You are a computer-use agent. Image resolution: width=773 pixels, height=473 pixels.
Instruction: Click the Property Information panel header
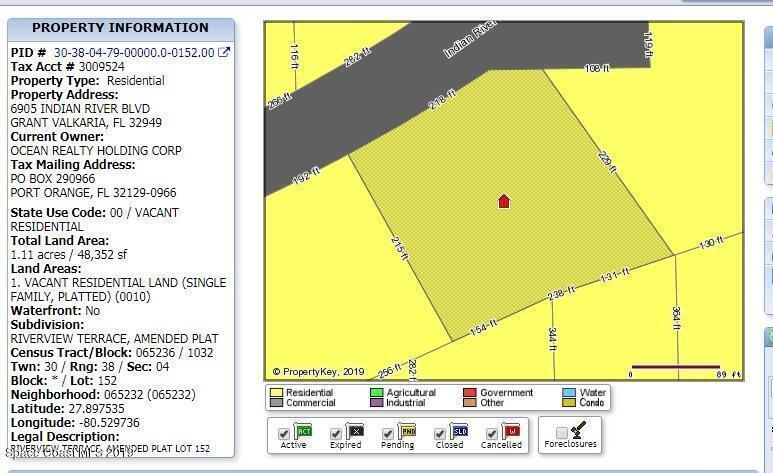[x=120, y=28]
